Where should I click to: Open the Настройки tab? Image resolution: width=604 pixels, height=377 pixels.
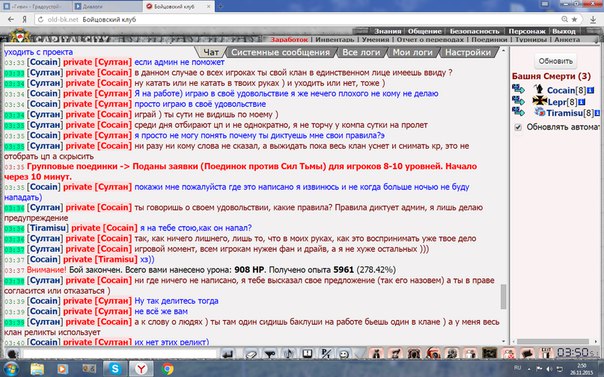pos(468,52)
